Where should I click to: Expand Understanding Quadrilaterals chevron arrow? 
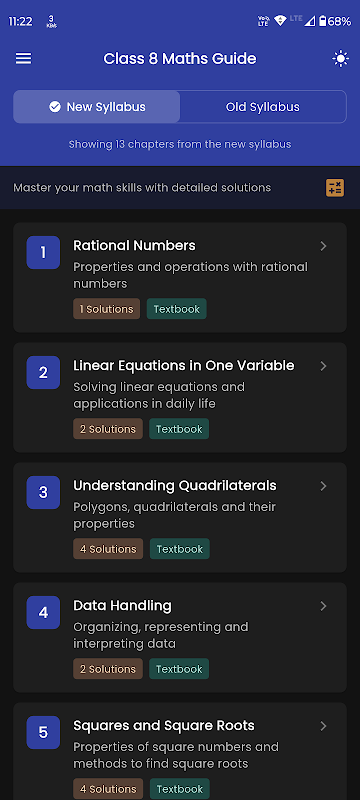[323, 486]
